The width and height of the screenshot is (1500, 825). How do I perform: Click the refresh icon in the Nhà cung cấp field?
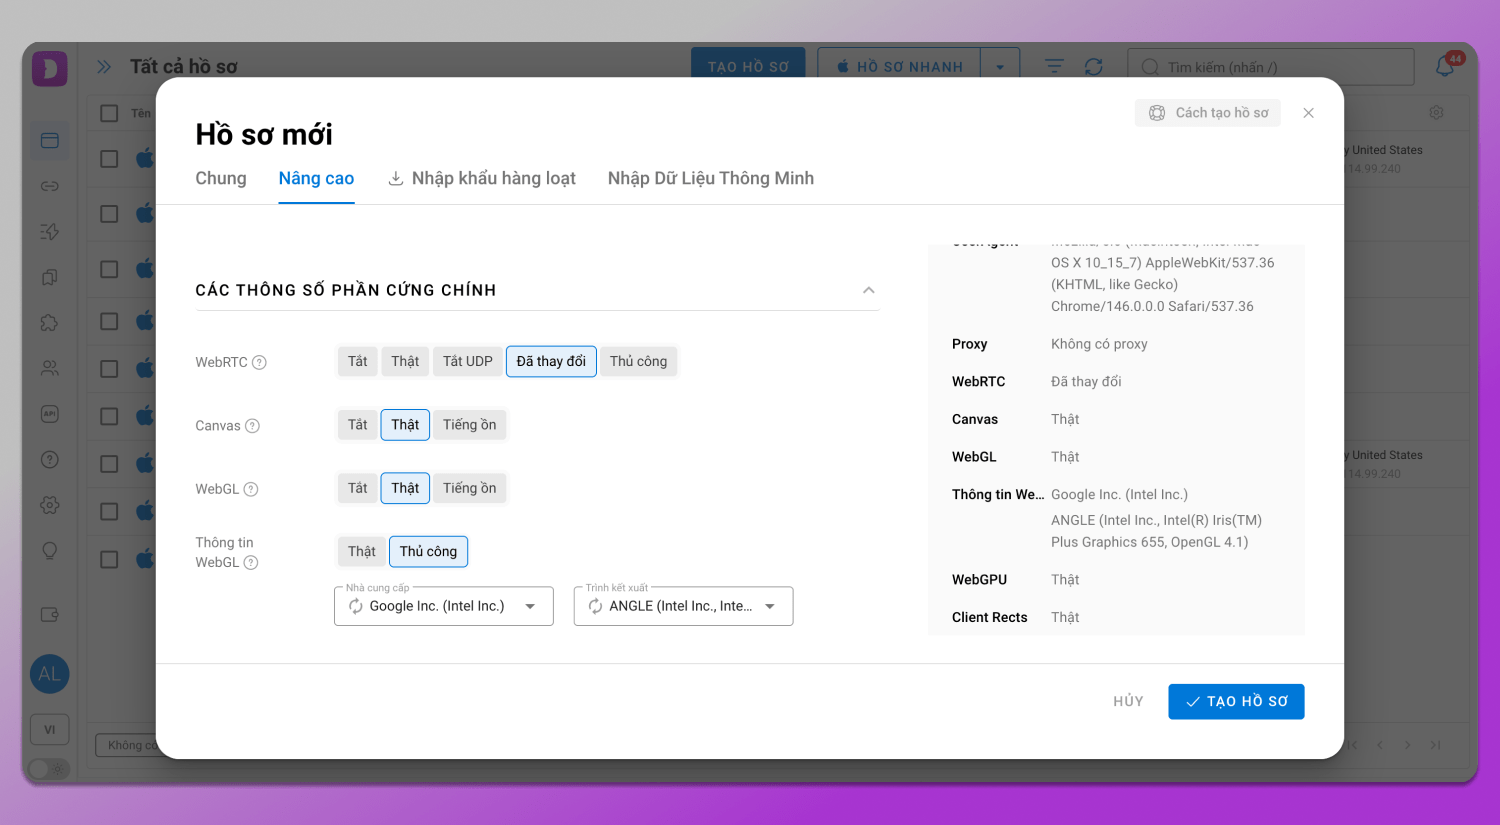coord(356,606)
